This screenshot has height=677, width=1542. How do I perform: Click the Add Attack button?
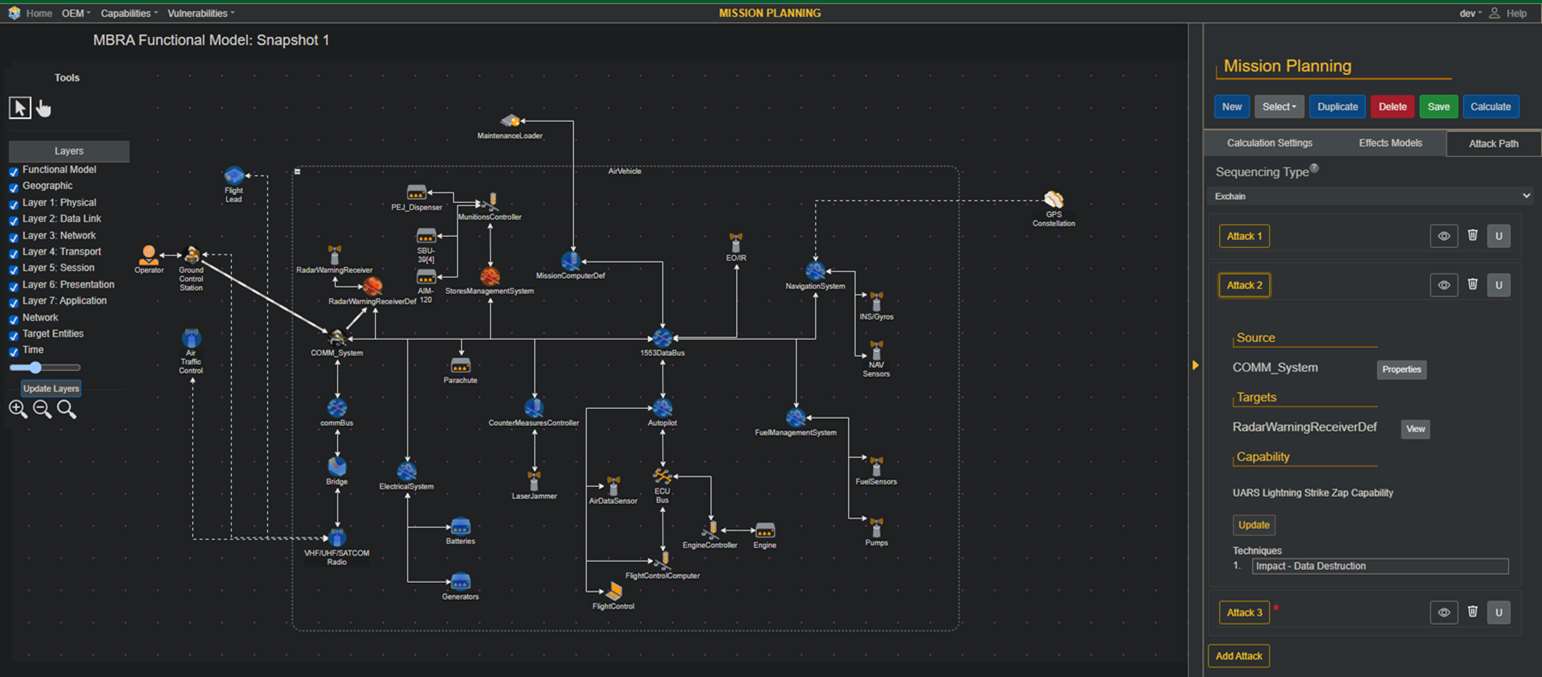point(1238,656)
